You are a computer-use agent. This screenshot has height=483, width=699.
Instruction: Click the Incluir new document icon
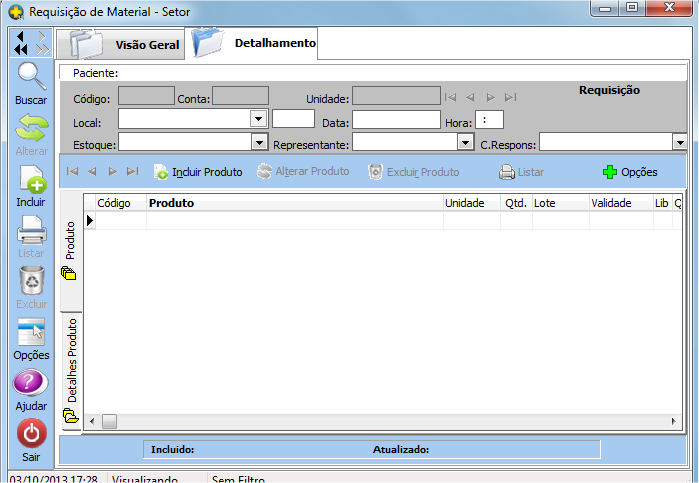[31, 180]
